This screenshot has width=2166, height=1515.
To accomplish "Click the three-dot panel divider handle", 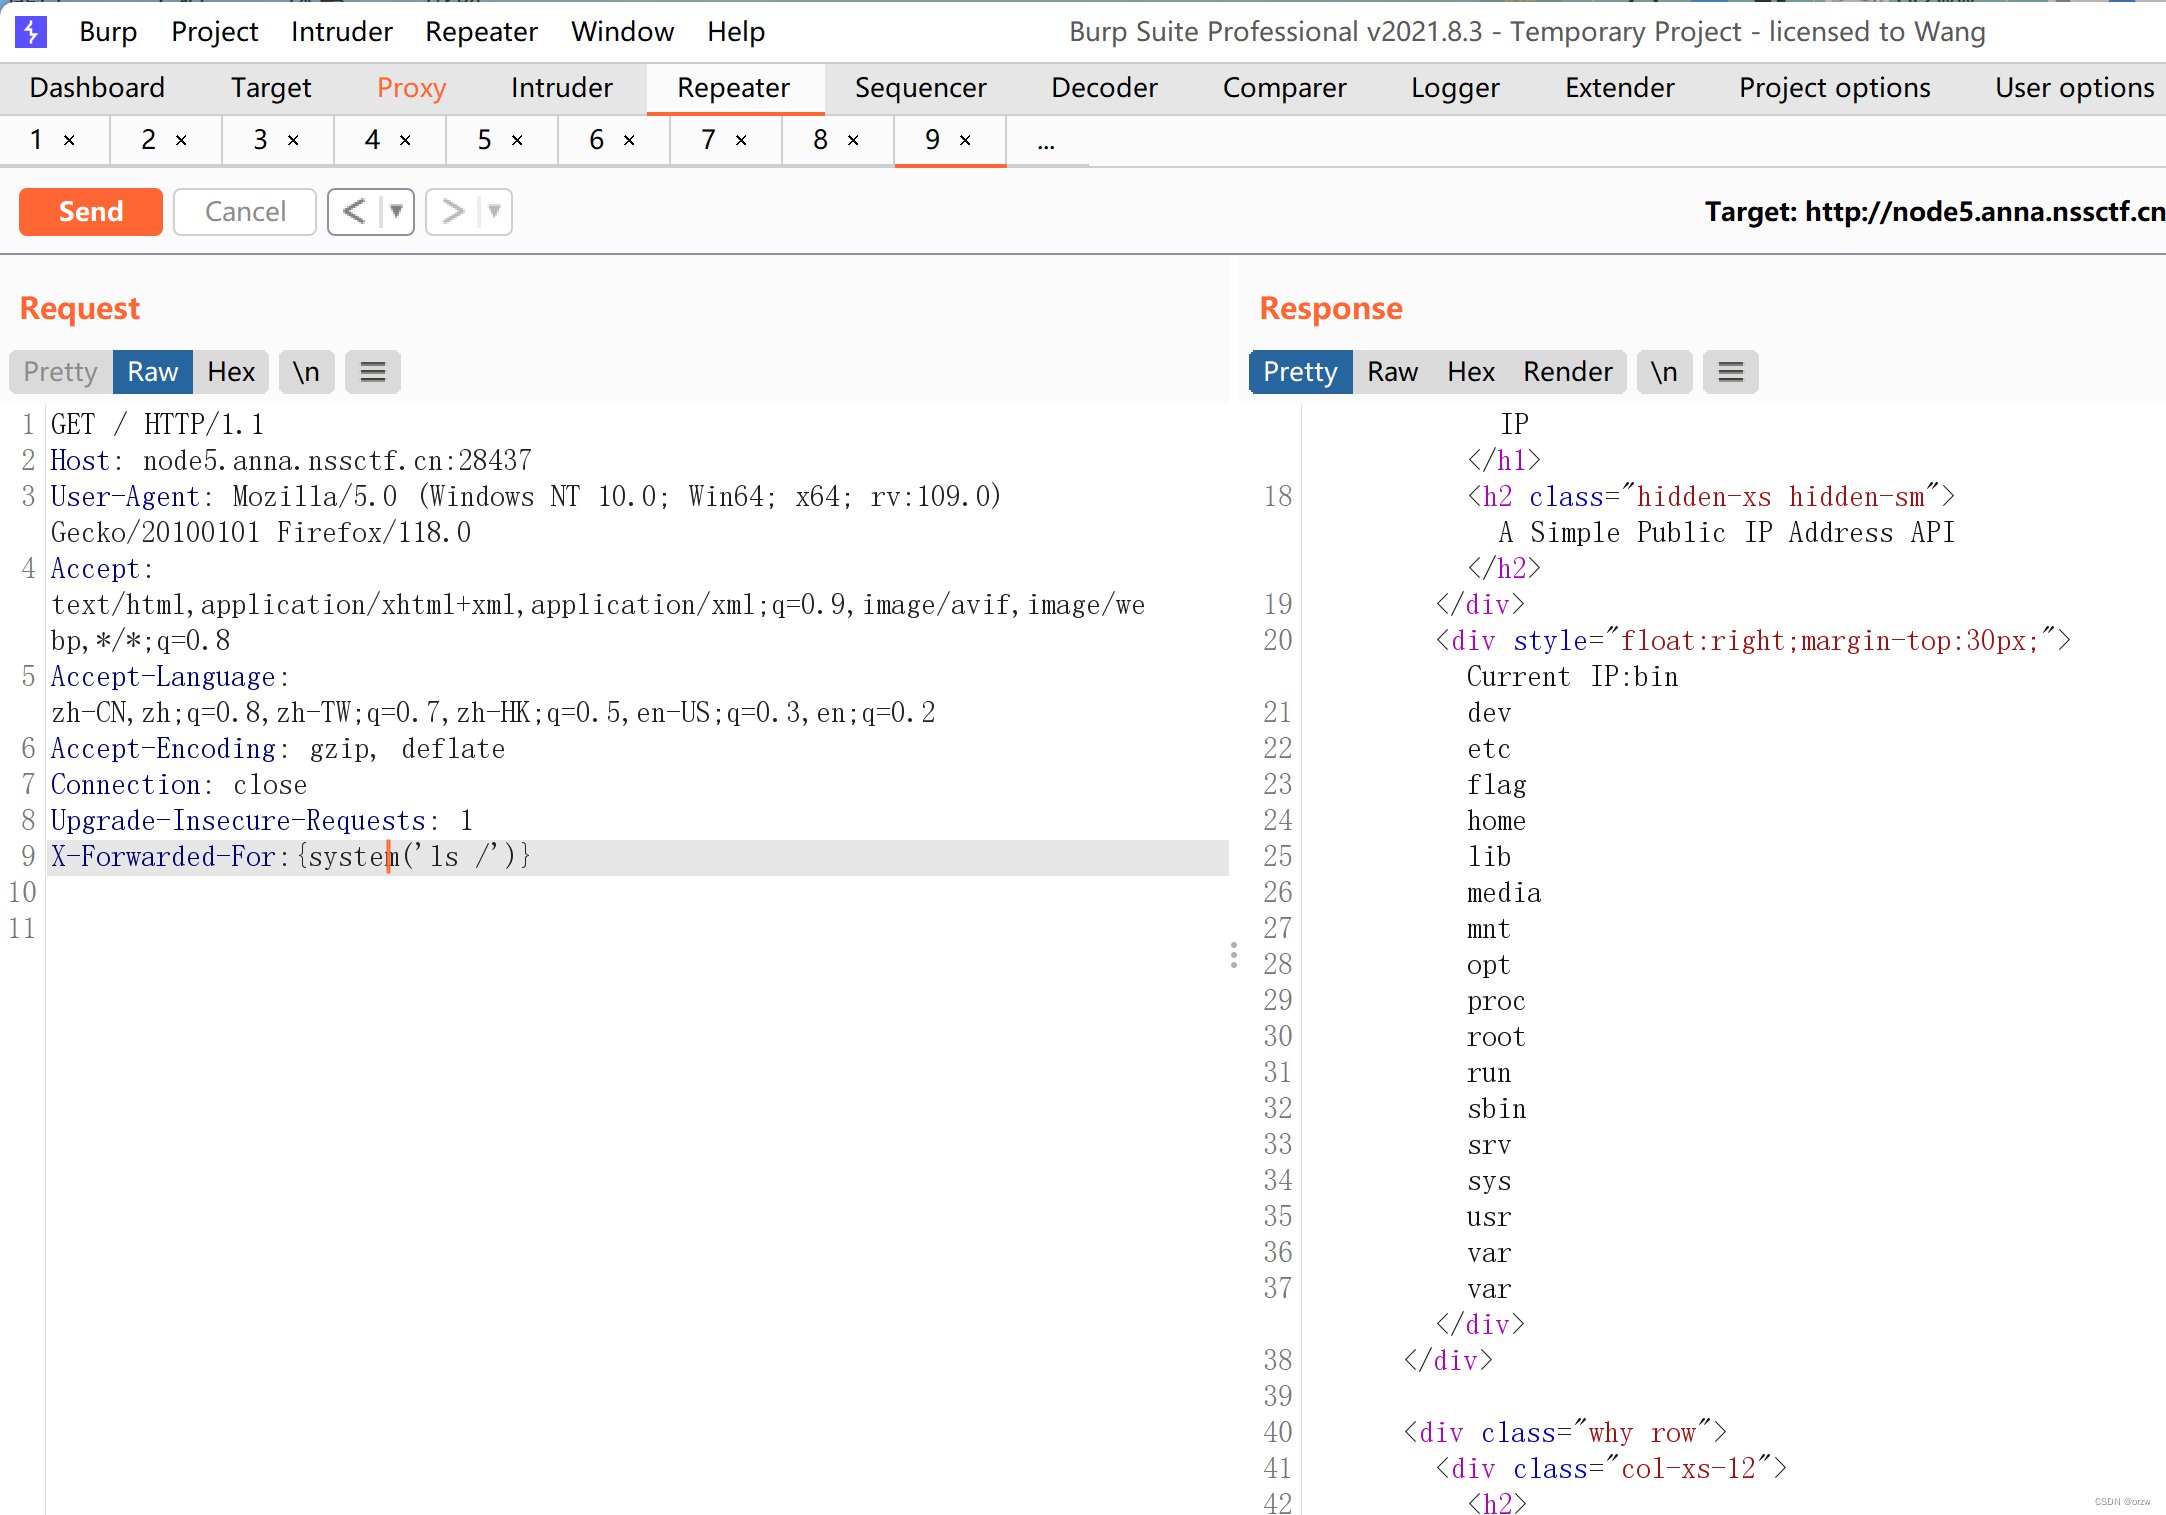I will pyautogui.click(x=1234, y=955).
